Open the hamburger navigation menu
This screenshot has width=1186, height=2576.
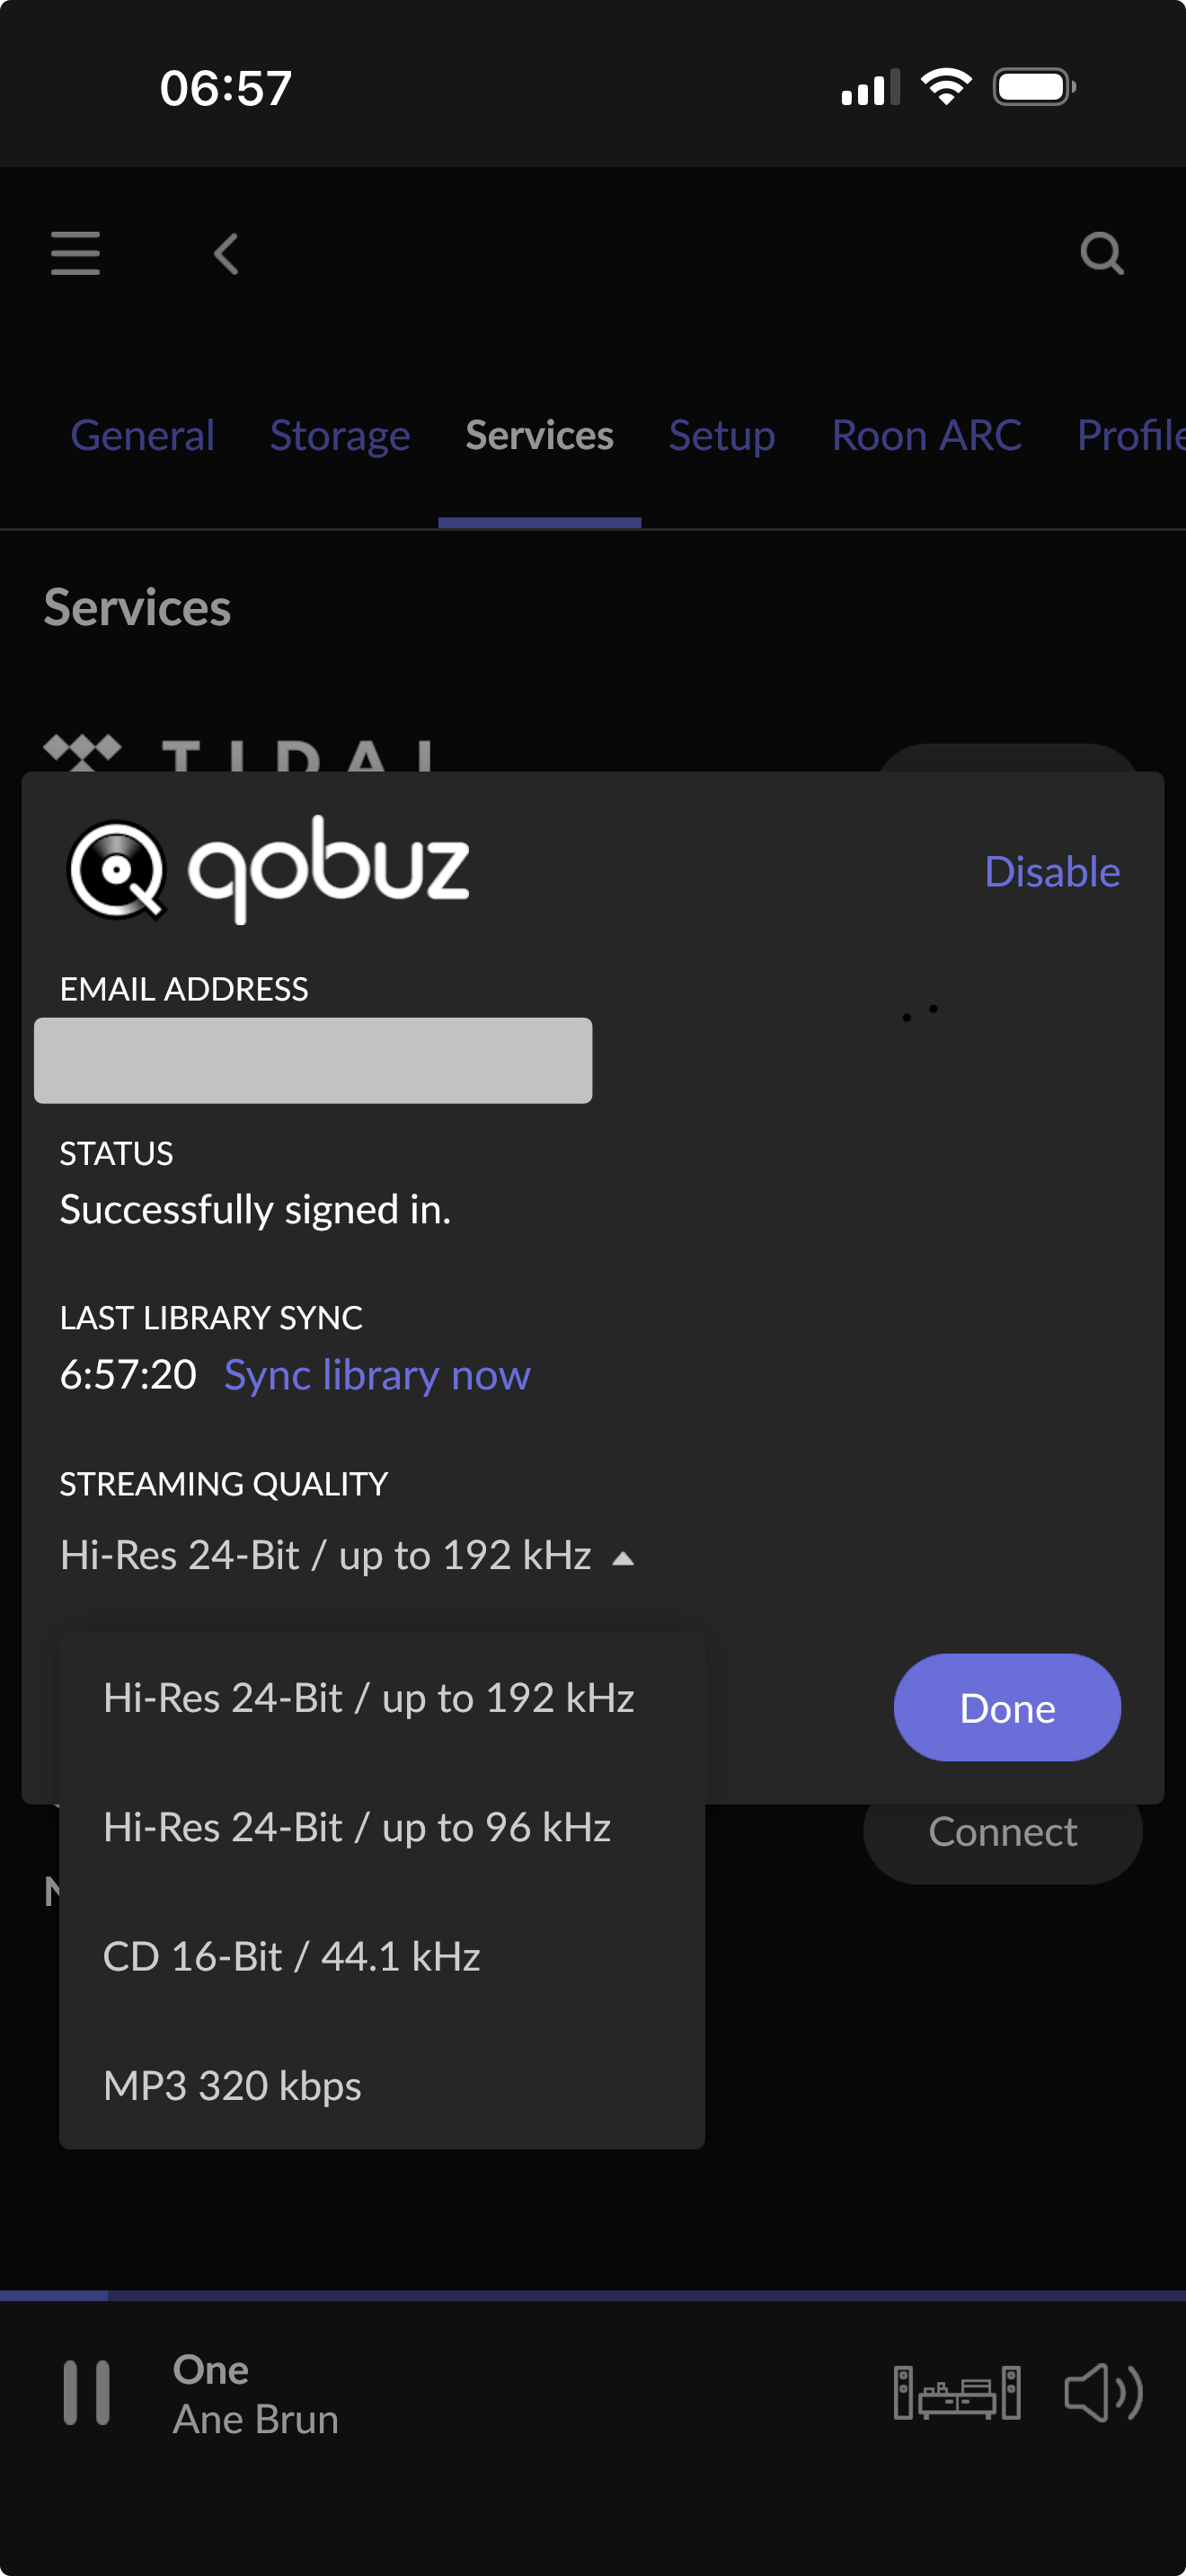(75, 253)
